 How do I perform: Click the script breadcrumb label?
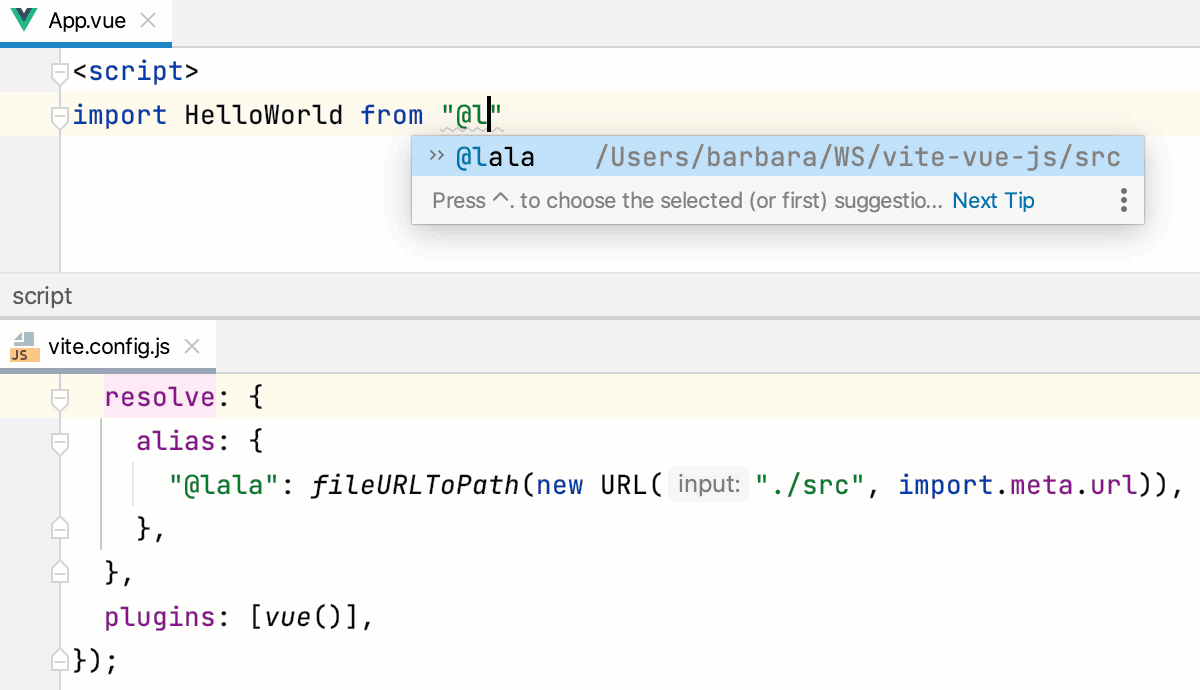(x=42, y=295)
